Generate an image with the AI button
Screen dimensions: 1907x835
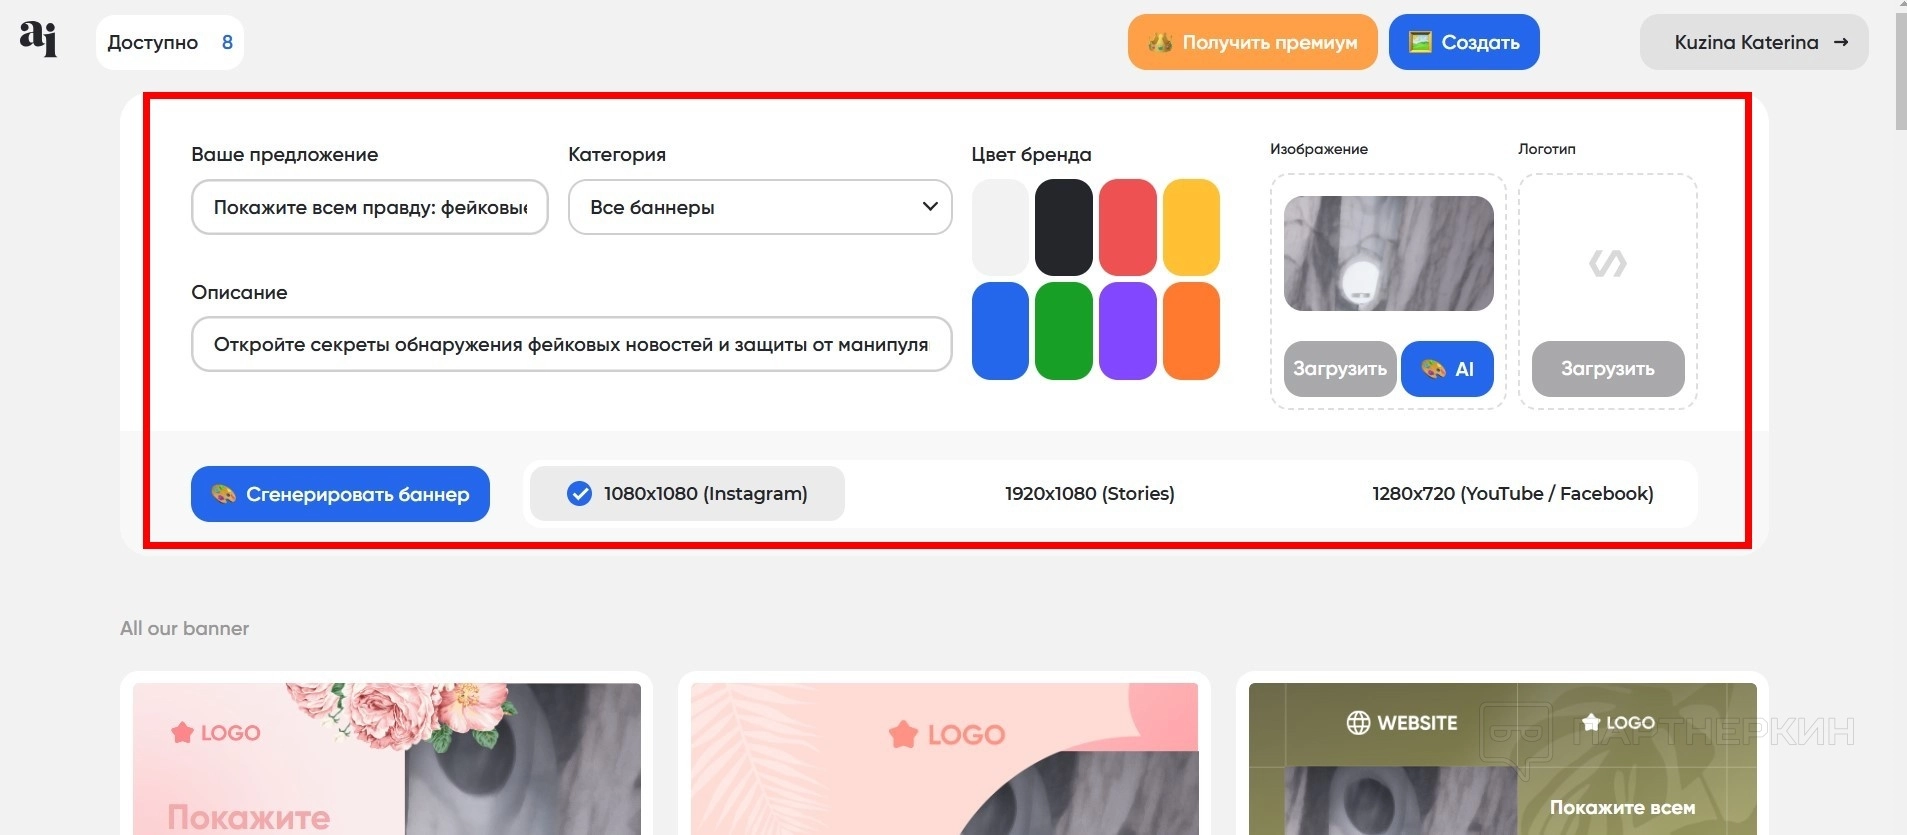[1447, 369]
